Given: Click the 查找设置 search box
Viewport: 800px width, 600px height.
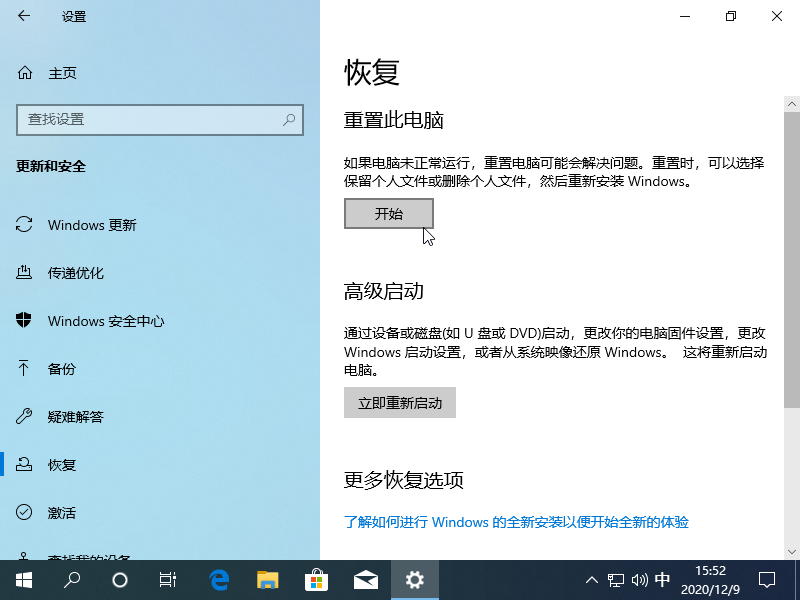Looking at the screenshot, I should tap(160, 120).
